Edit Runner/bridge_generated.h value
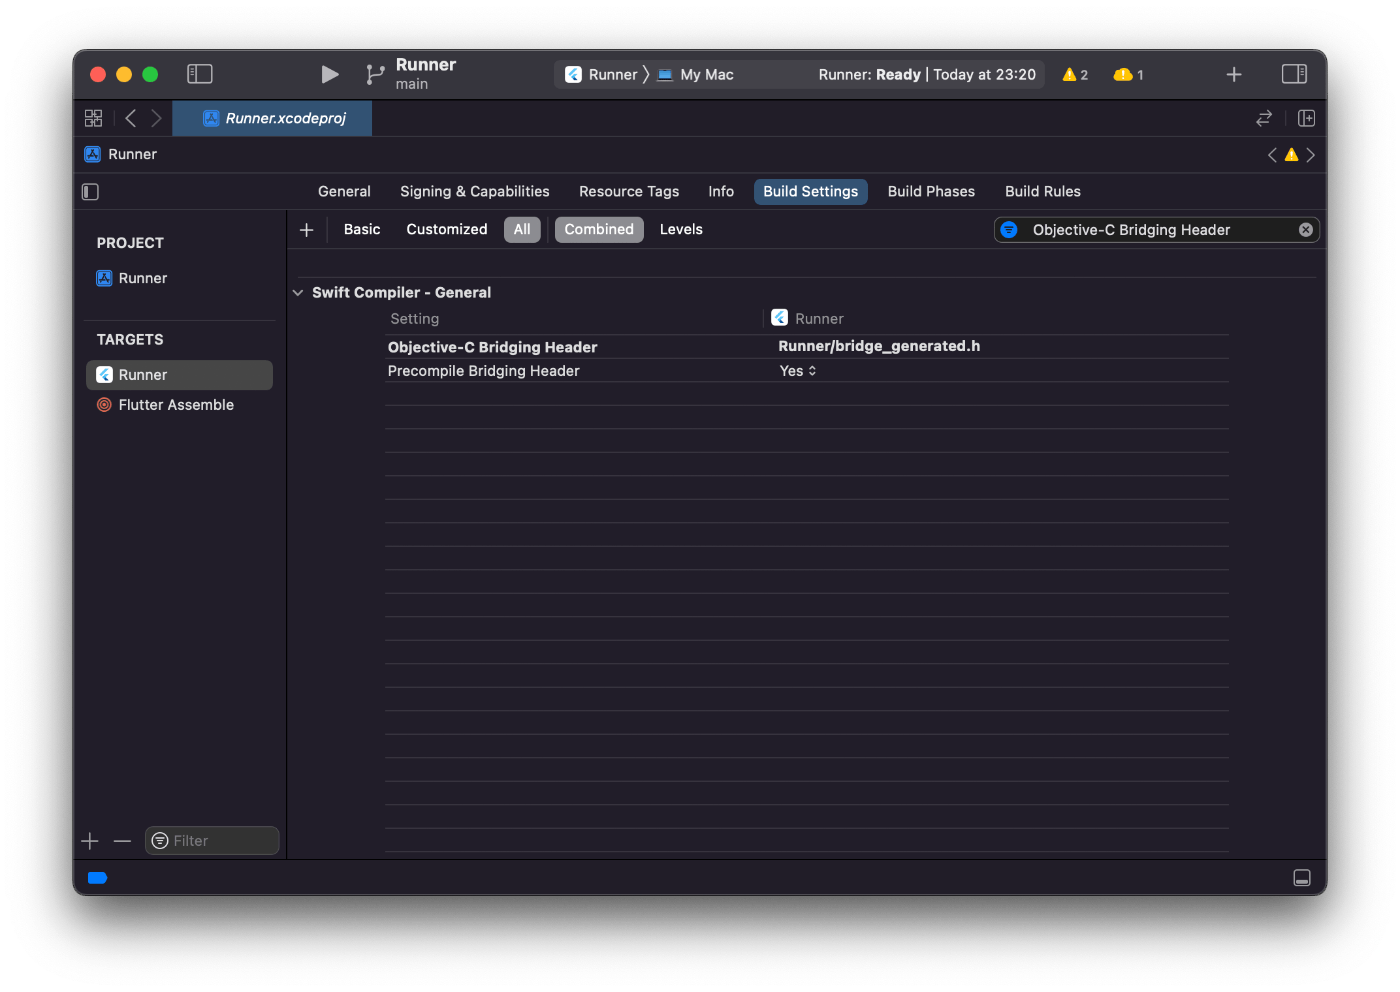 point(879,346)
